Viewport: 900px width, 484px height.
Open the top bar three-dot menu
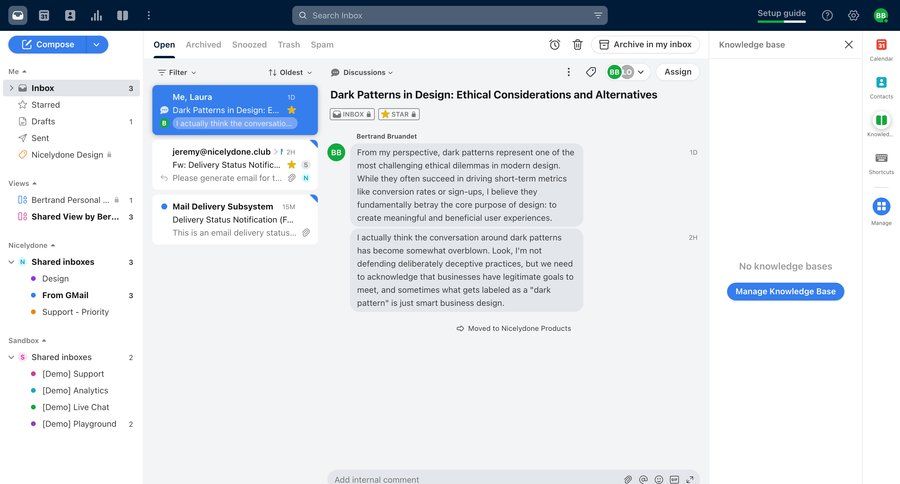[x=149, y=16]
